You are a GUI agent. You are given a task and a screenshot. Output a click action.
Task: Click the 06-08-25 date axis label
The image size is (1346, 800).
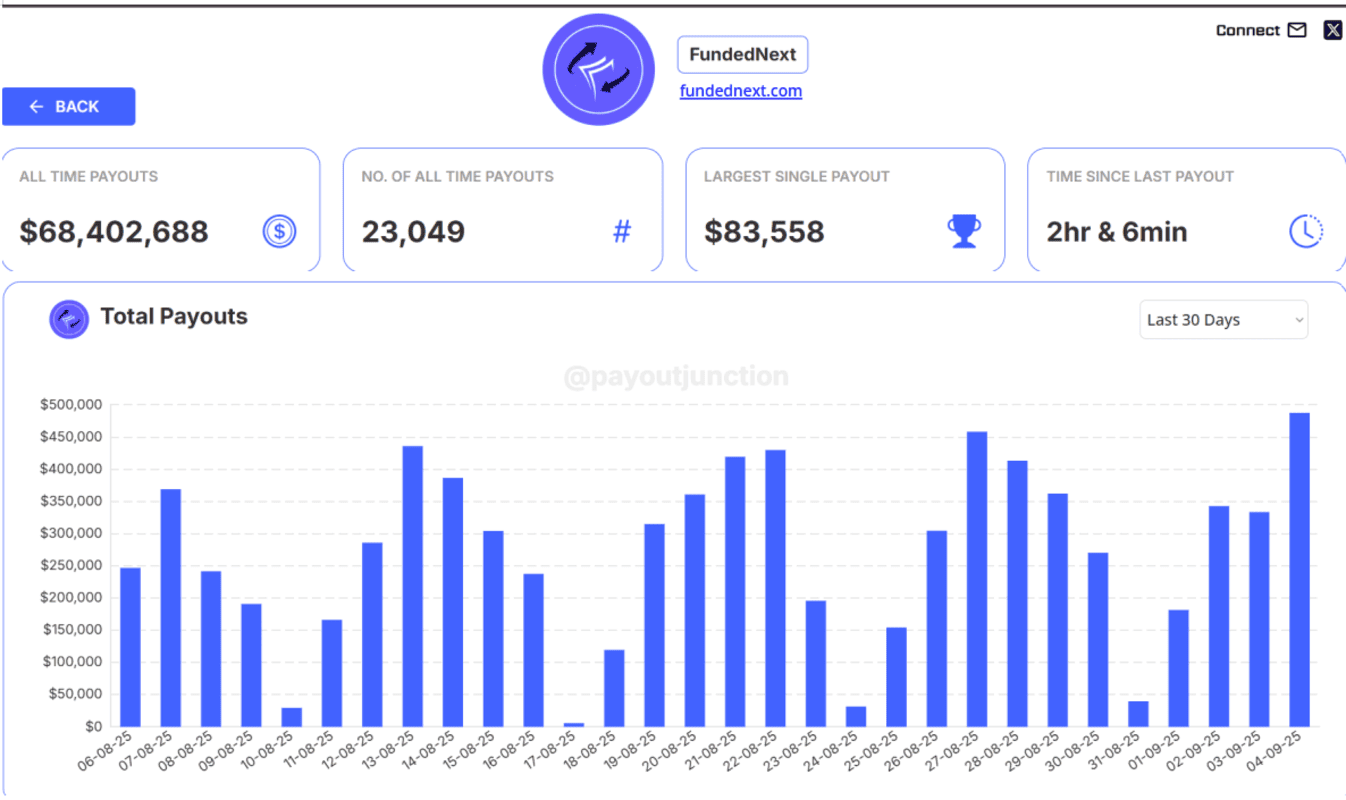click(106, 752)
